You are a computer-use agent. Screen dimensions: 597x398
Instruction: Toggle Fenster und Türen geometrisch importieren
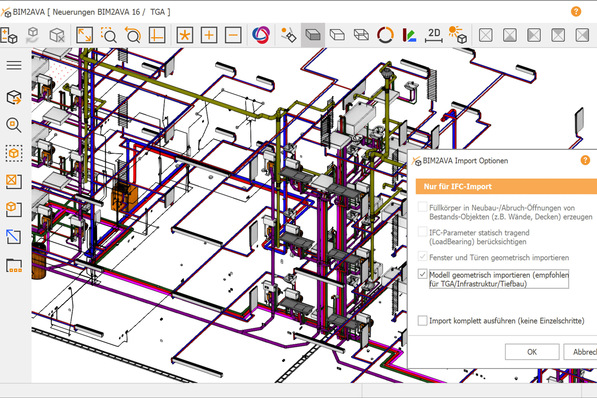422,256
